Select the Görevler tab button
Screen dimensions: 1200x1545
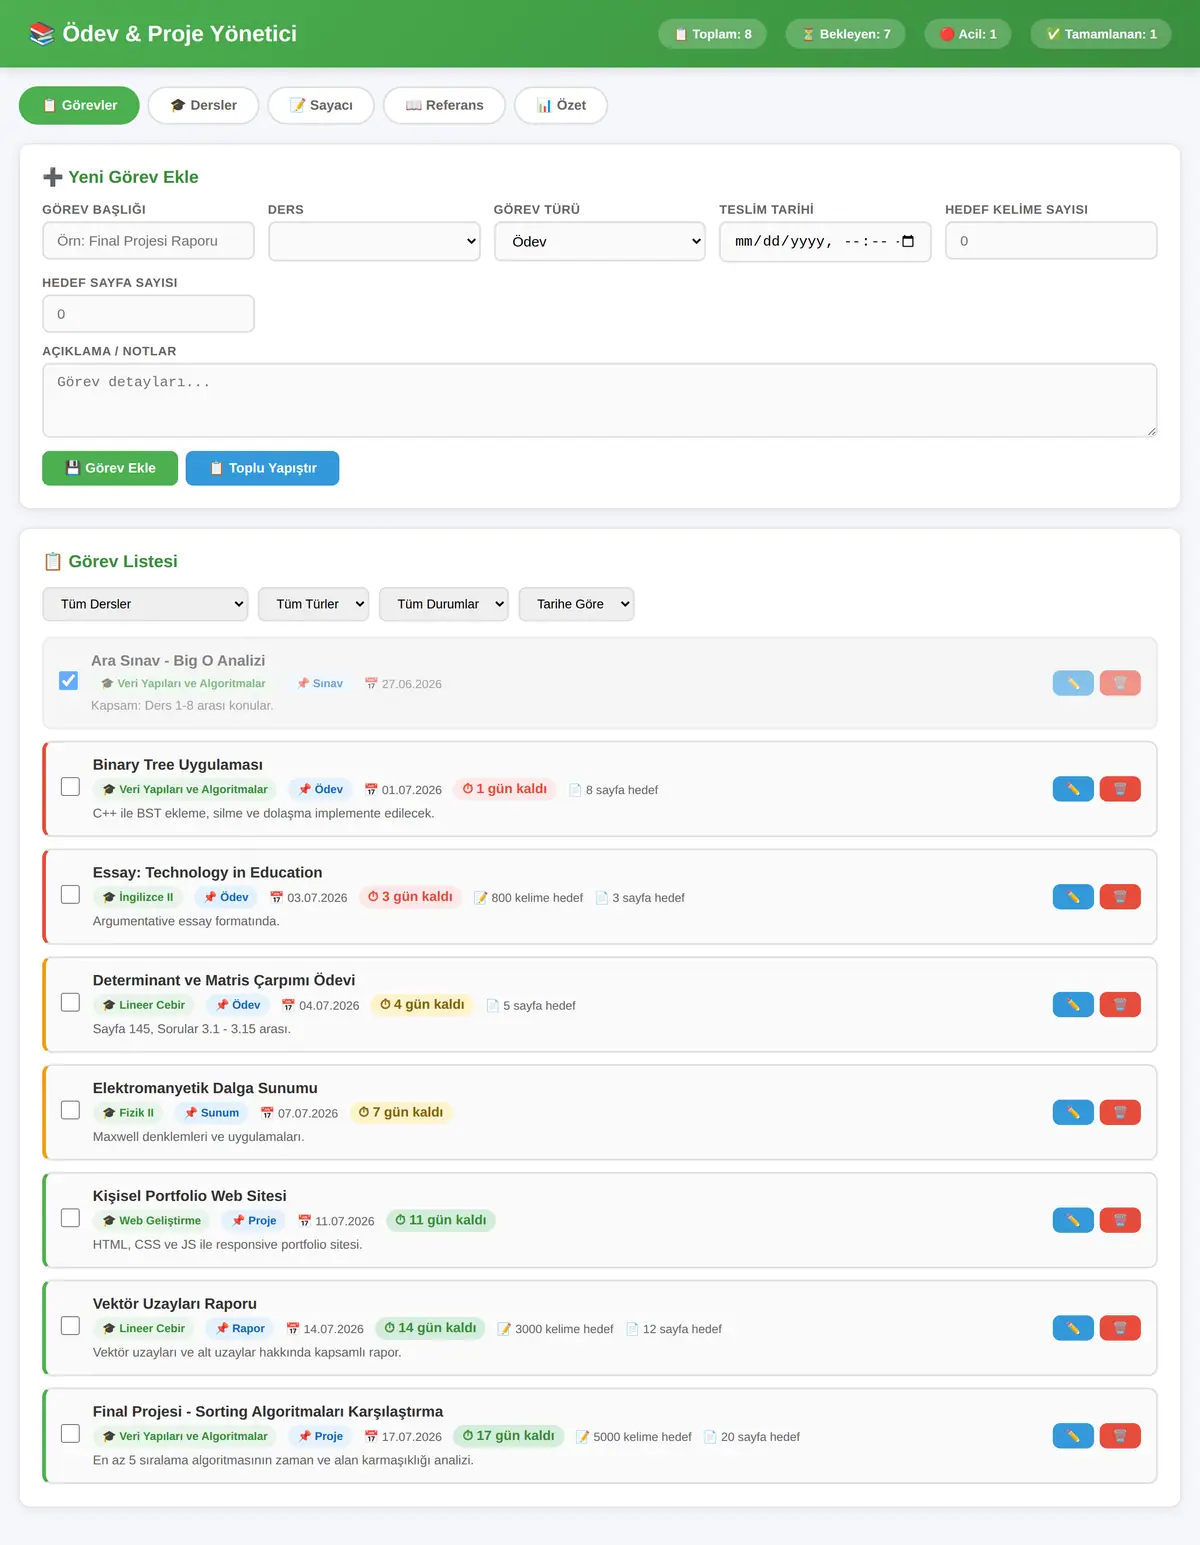pos(79,105)
